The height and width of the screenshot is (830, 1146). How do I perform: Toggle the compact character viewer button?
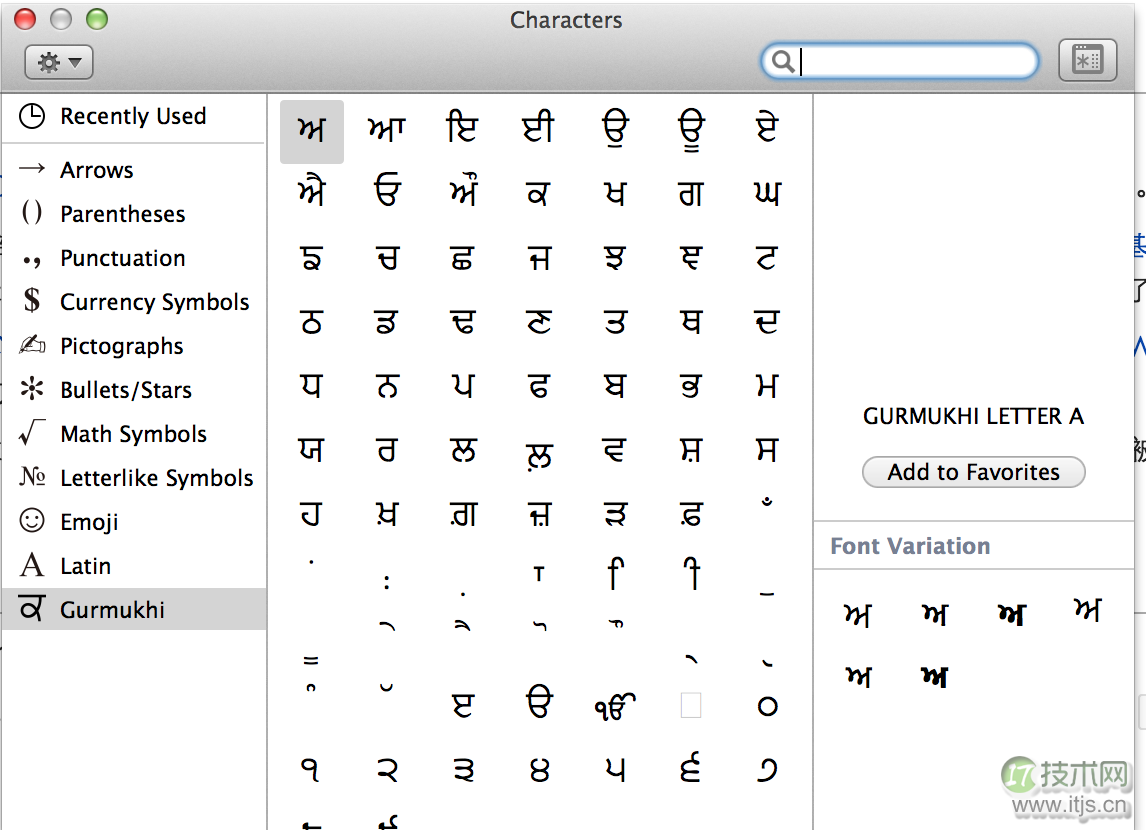pos(1088,60)
